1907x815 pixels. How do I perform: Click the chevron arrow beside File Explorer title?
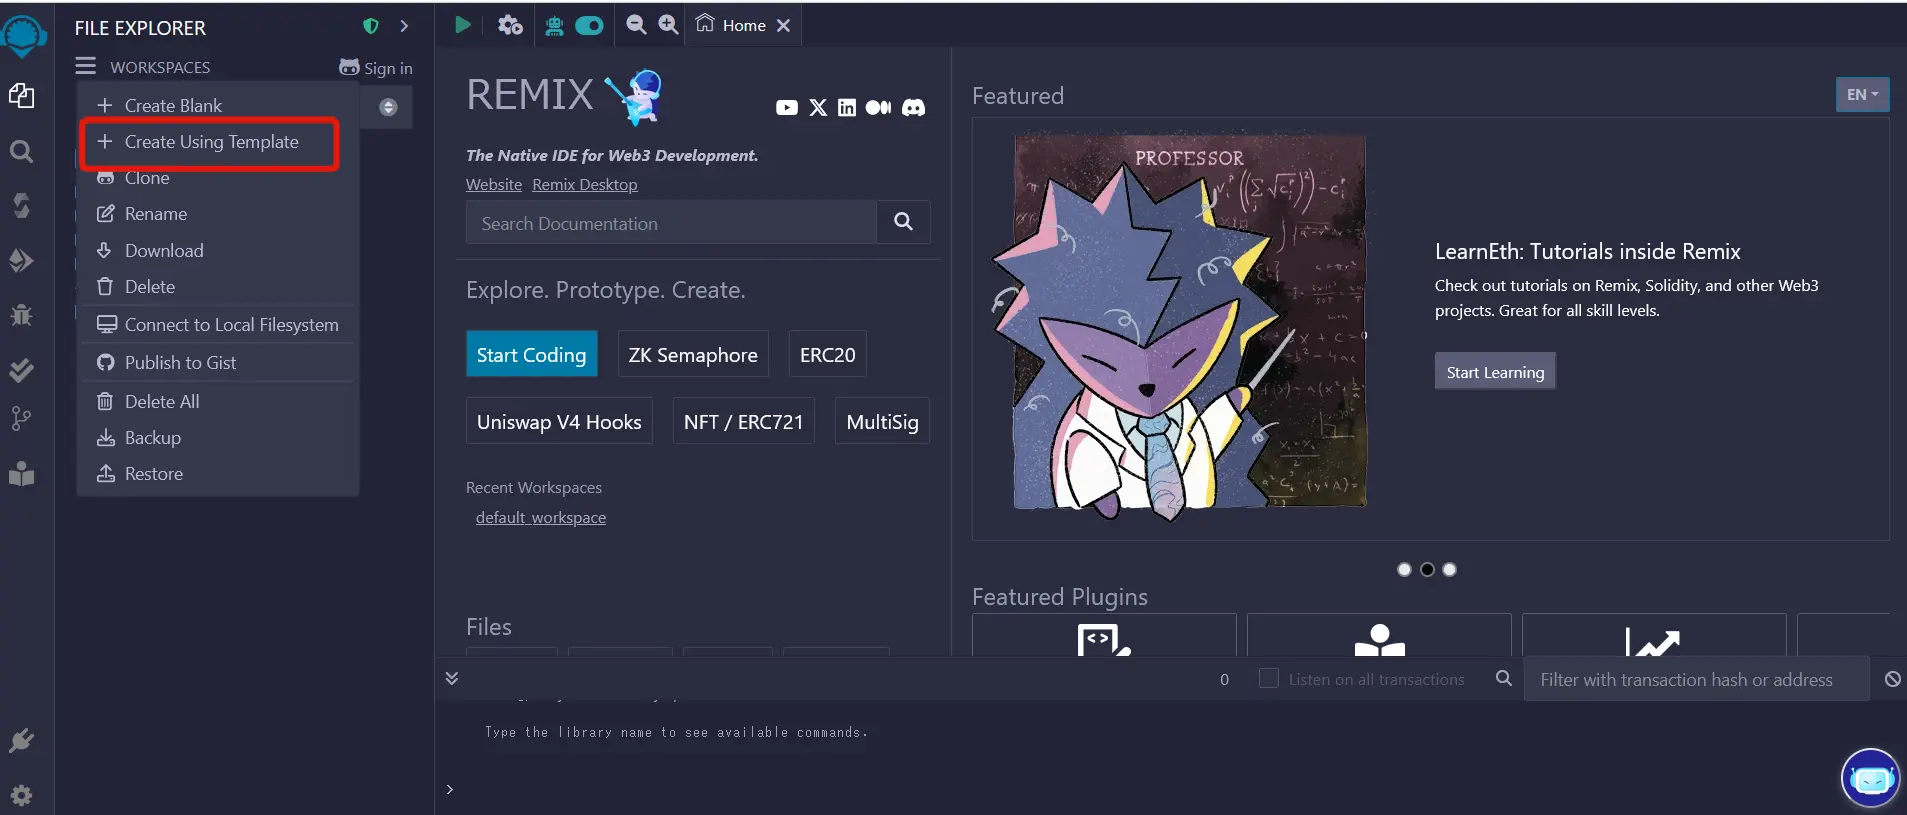[404, 26]
